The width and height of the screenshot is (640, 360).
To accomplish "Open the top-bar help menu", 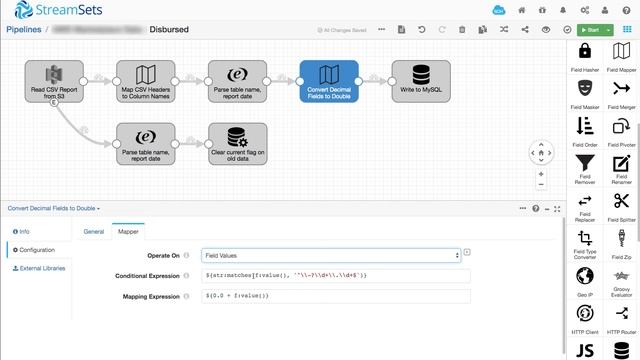I will point(627,10).
